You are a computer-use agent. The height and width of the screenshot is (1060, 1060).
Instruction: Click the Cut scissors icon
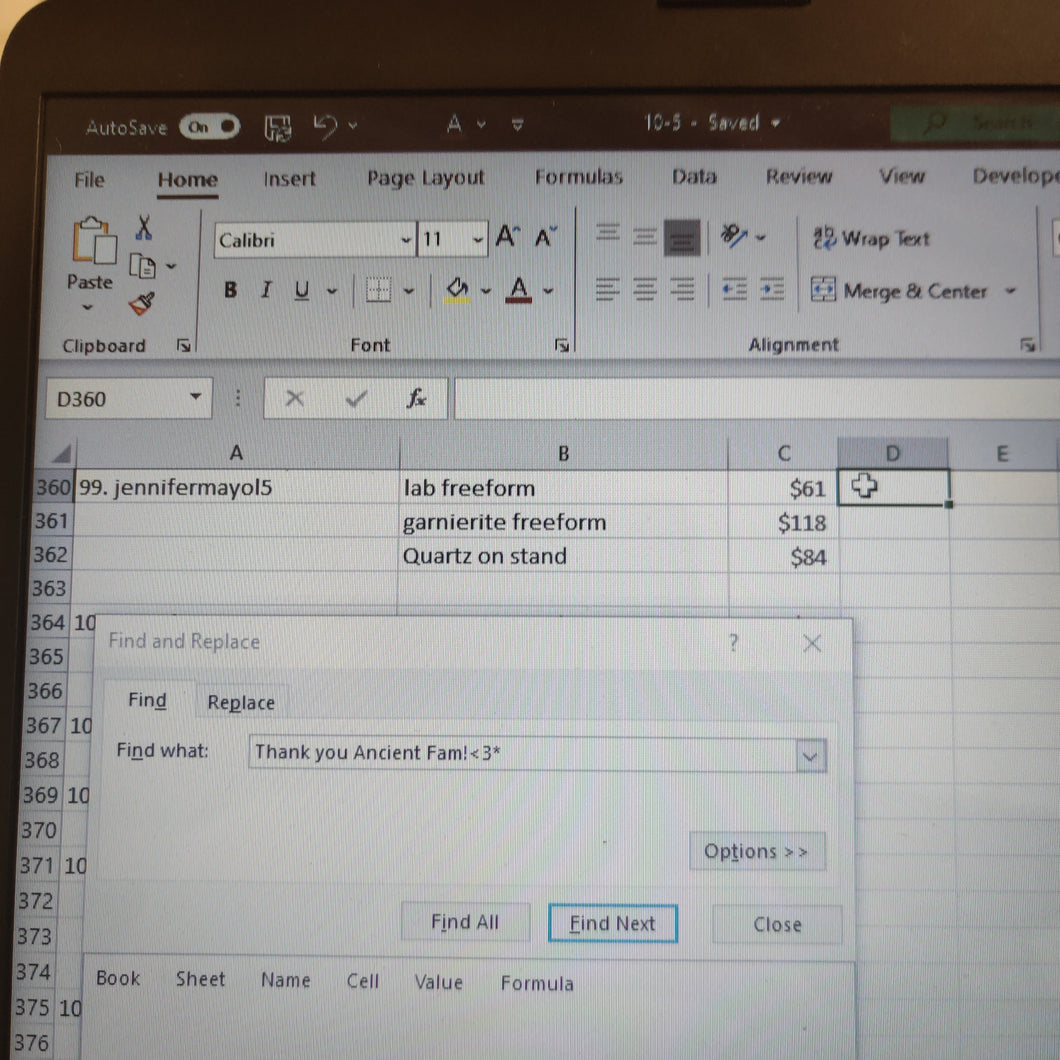(x=143, y=228)
